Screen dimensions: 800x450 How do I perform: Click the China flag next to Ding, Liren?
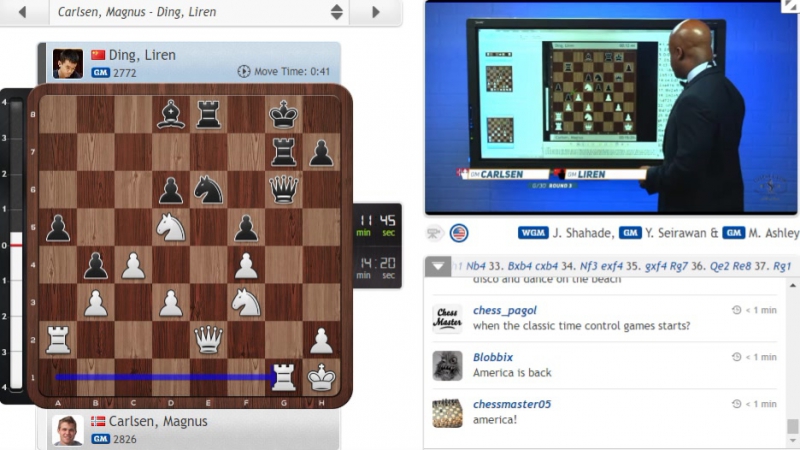(98, 55)
